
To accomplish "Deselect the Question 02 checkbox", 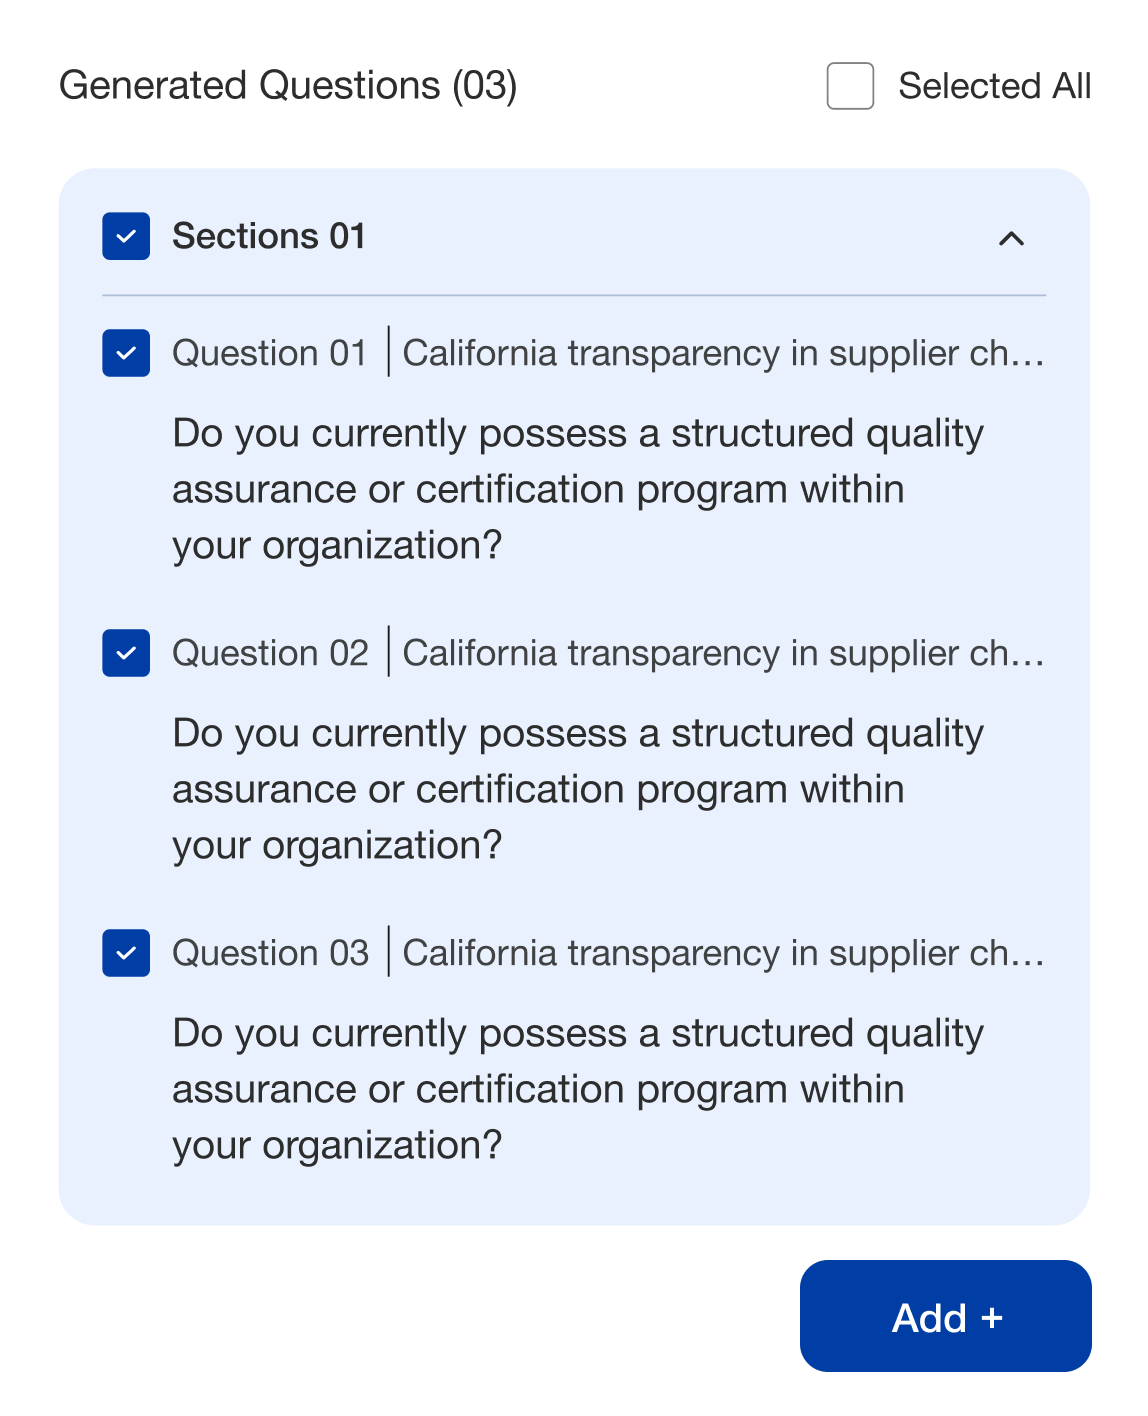I will [126, 653].
